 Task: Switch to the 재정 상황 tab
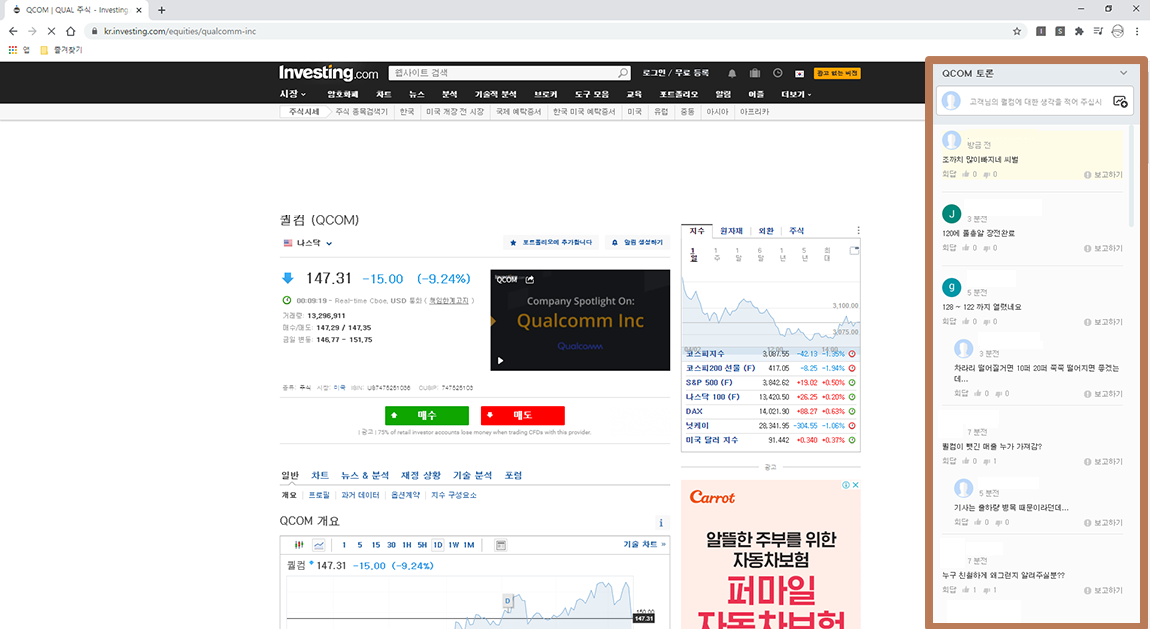421,476
